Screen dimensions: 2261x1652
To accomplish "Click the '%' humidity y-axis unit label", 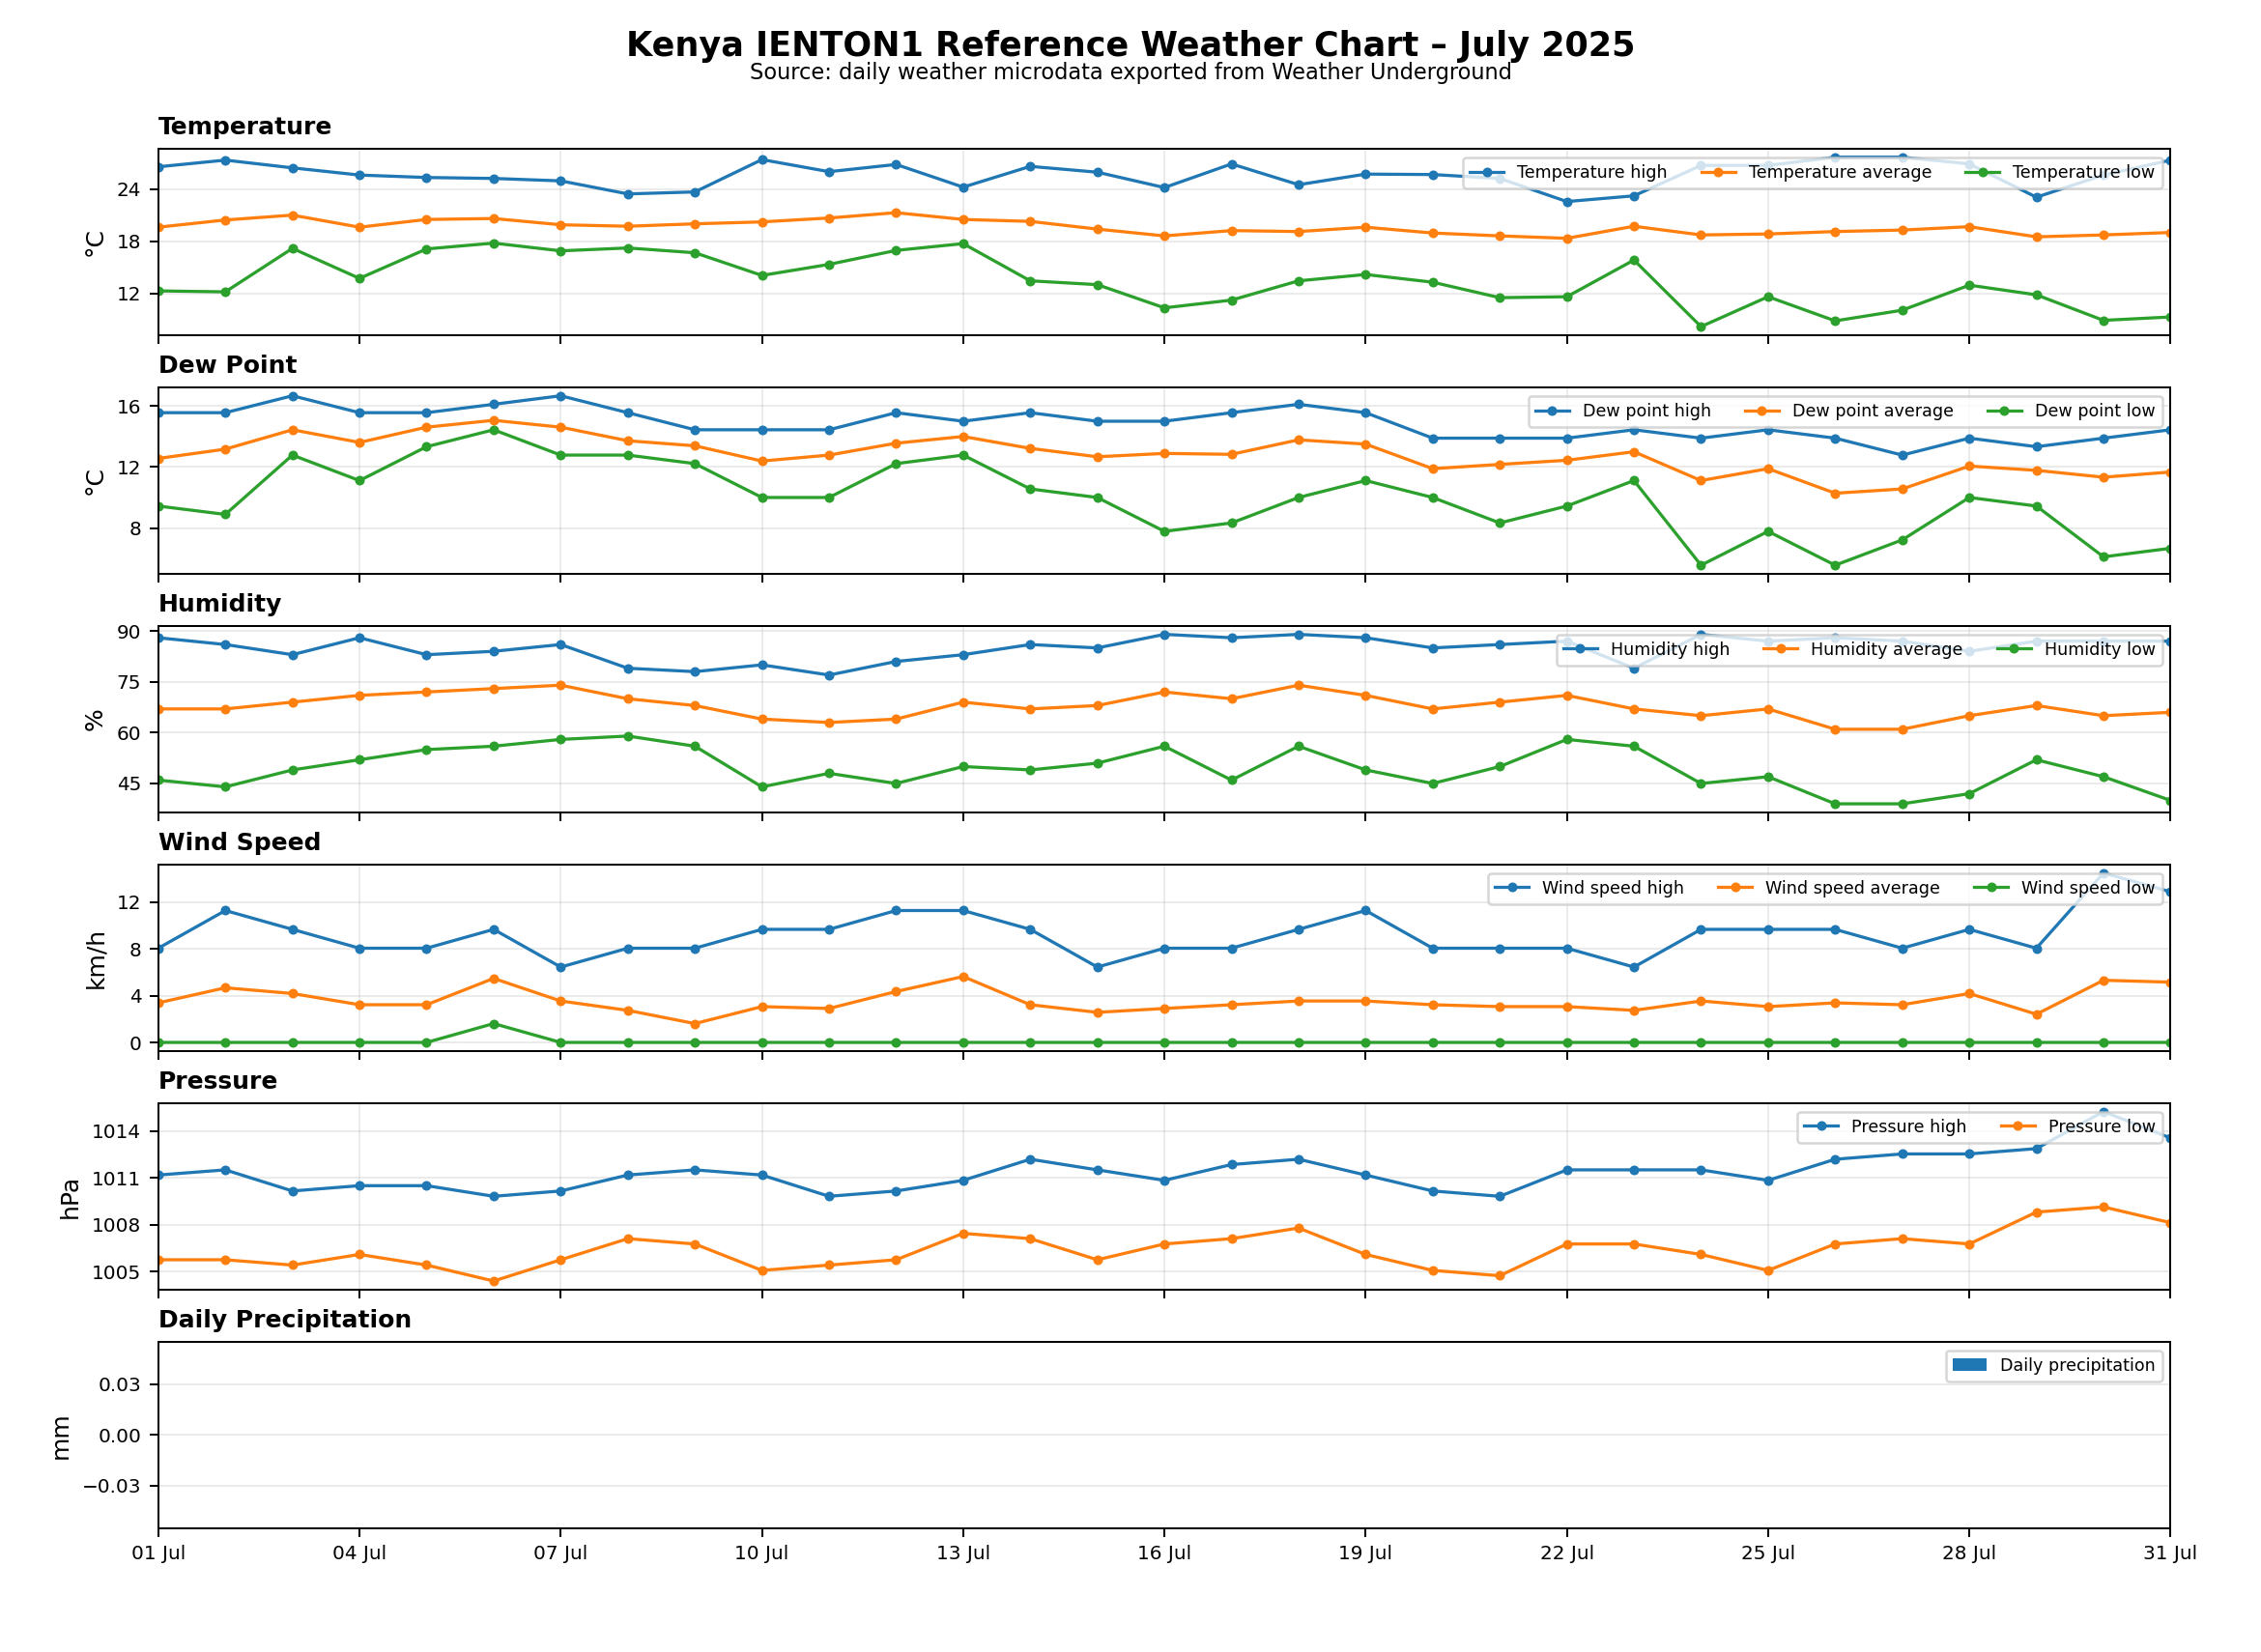I will pyautogui.click(x=95, y=721).
